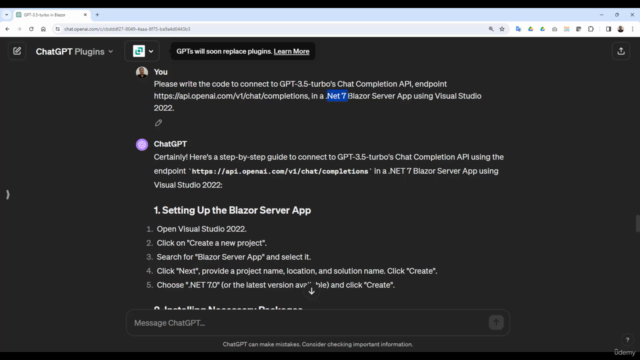
Task: Click the step Search for "Blazor Server App"
Action: (234, 257)
